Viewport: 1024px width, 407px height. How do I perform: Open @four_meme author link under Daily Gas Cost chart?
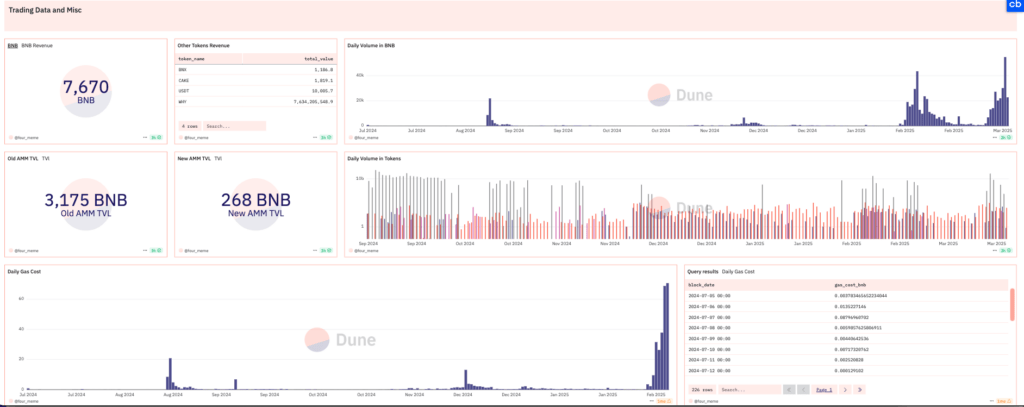(x=27, y=401)
